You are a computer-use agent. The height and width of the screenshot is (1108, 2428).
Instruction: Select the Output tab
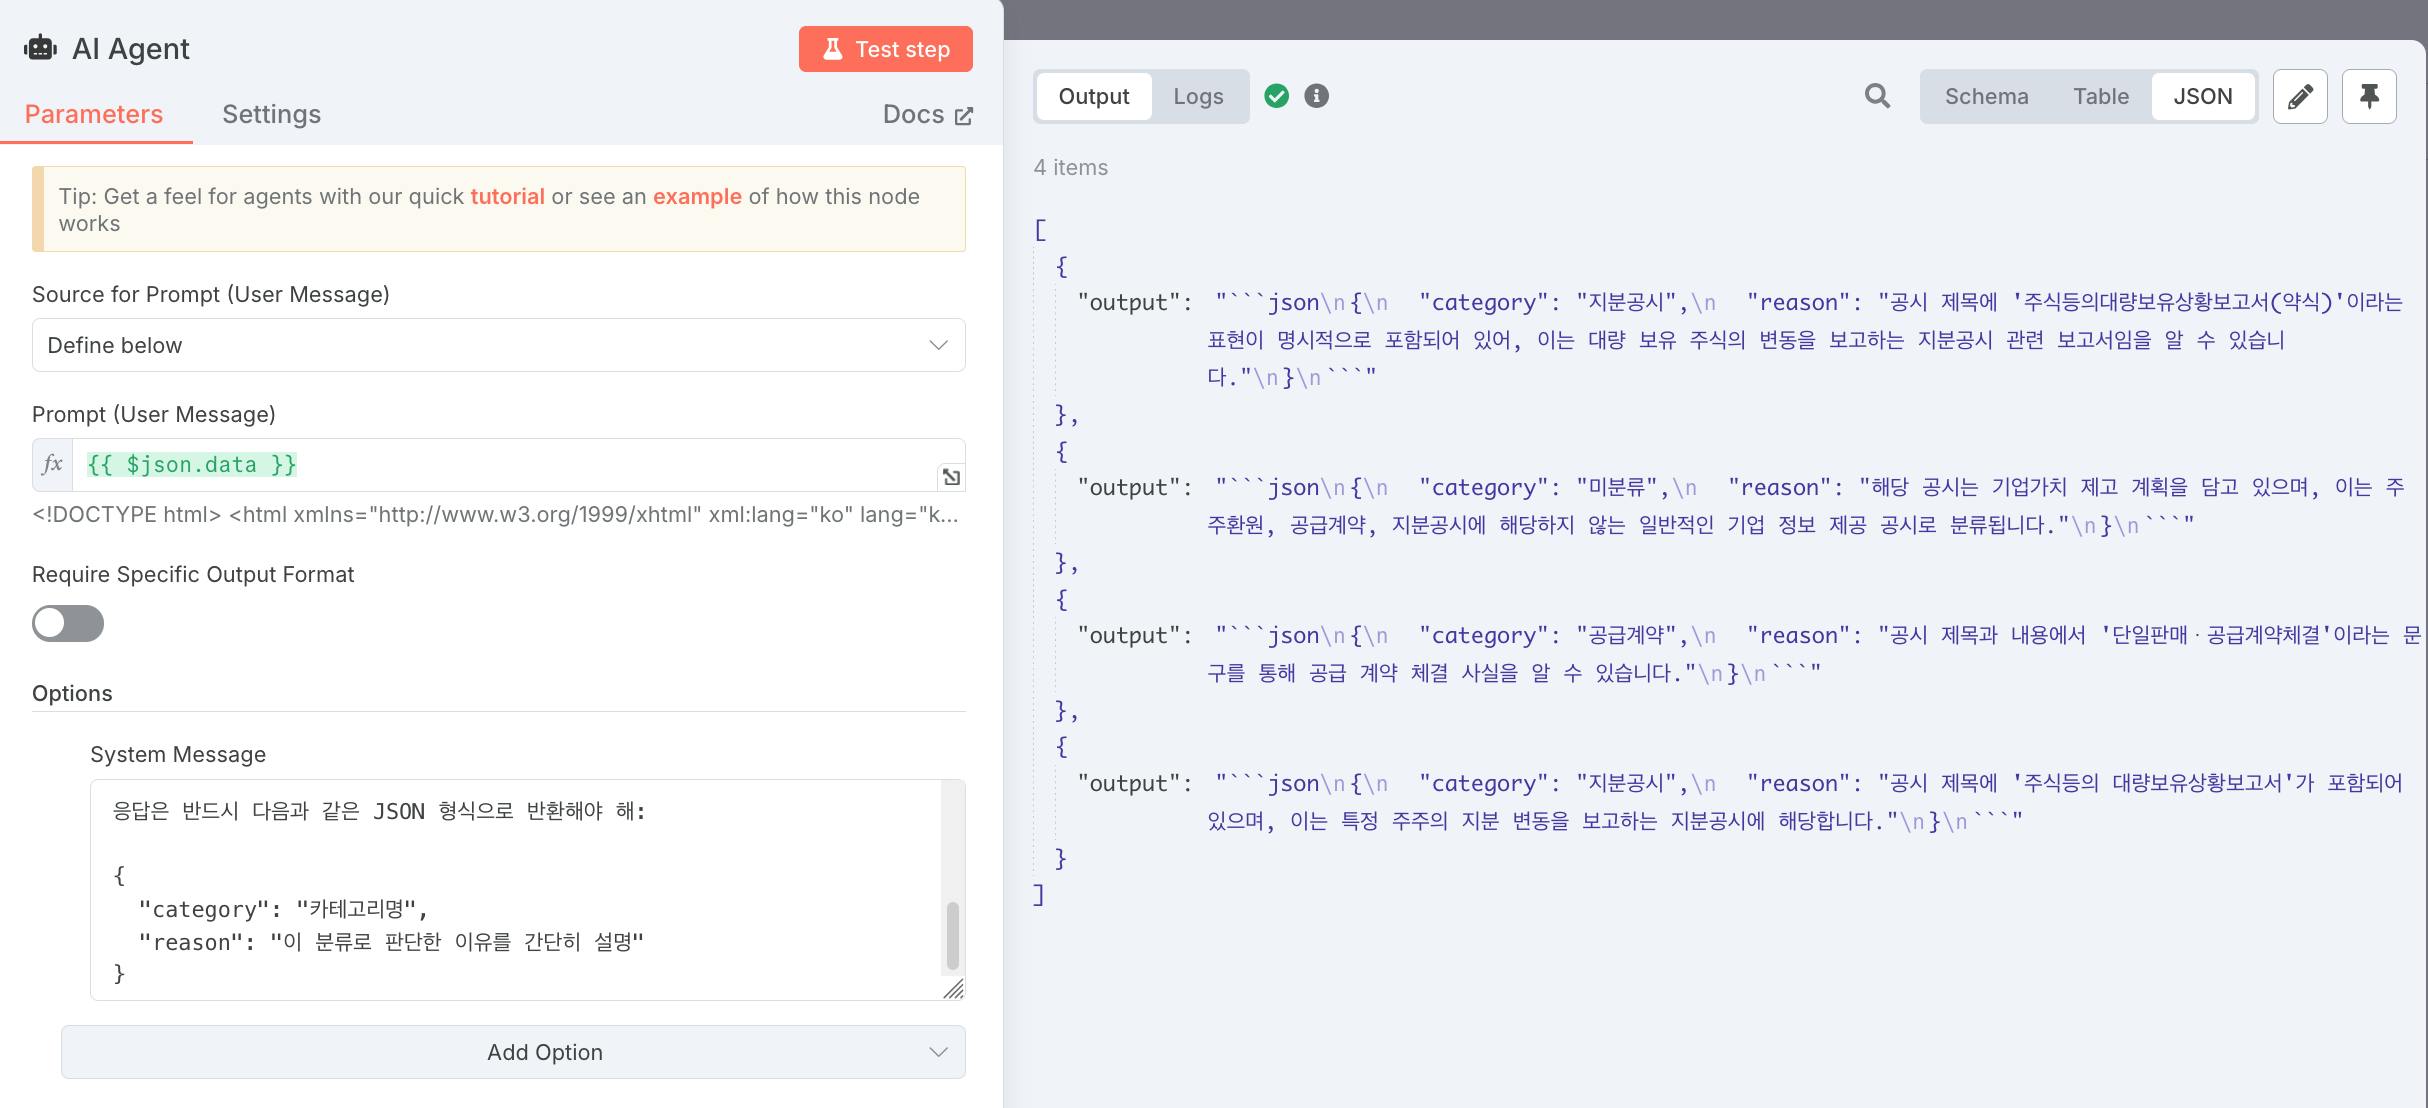[x=1093, y=96]
